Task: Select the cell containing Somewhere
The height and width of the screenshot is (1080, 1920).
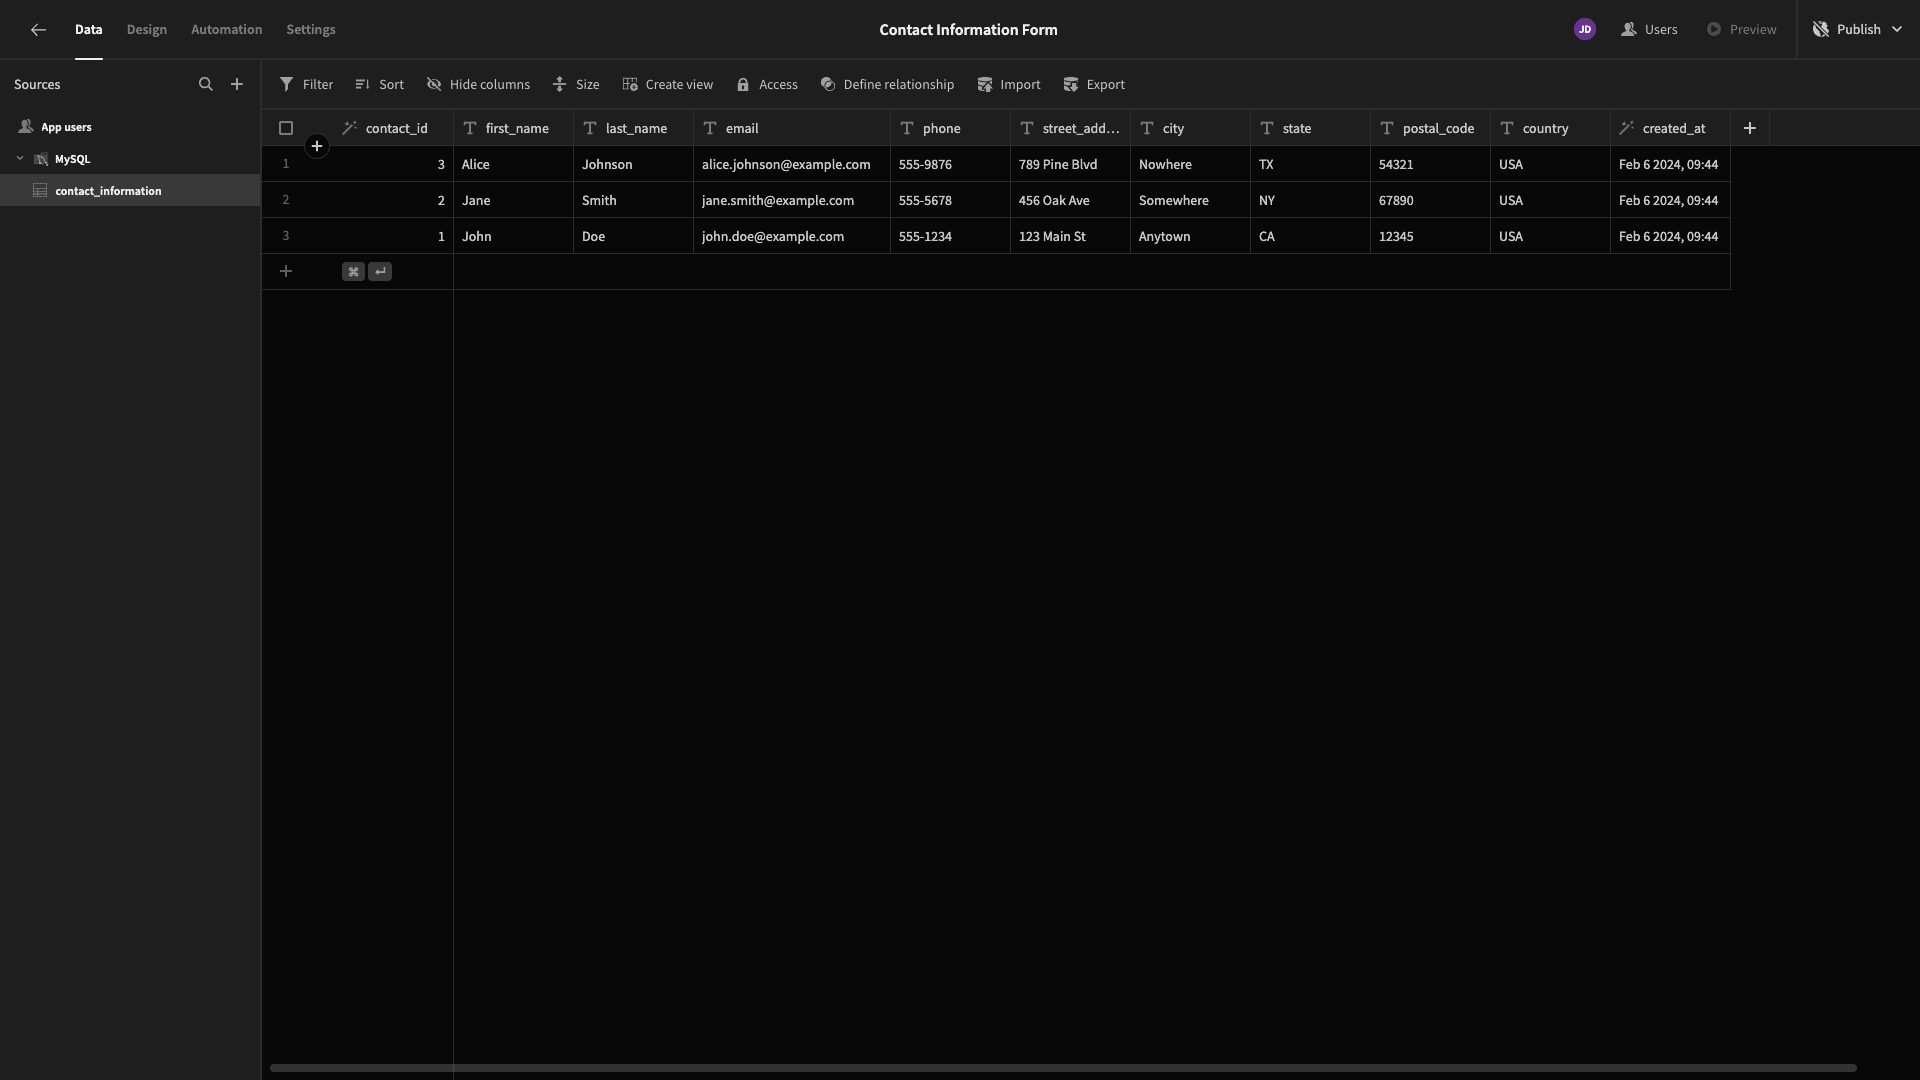Action: point(1191,200)
